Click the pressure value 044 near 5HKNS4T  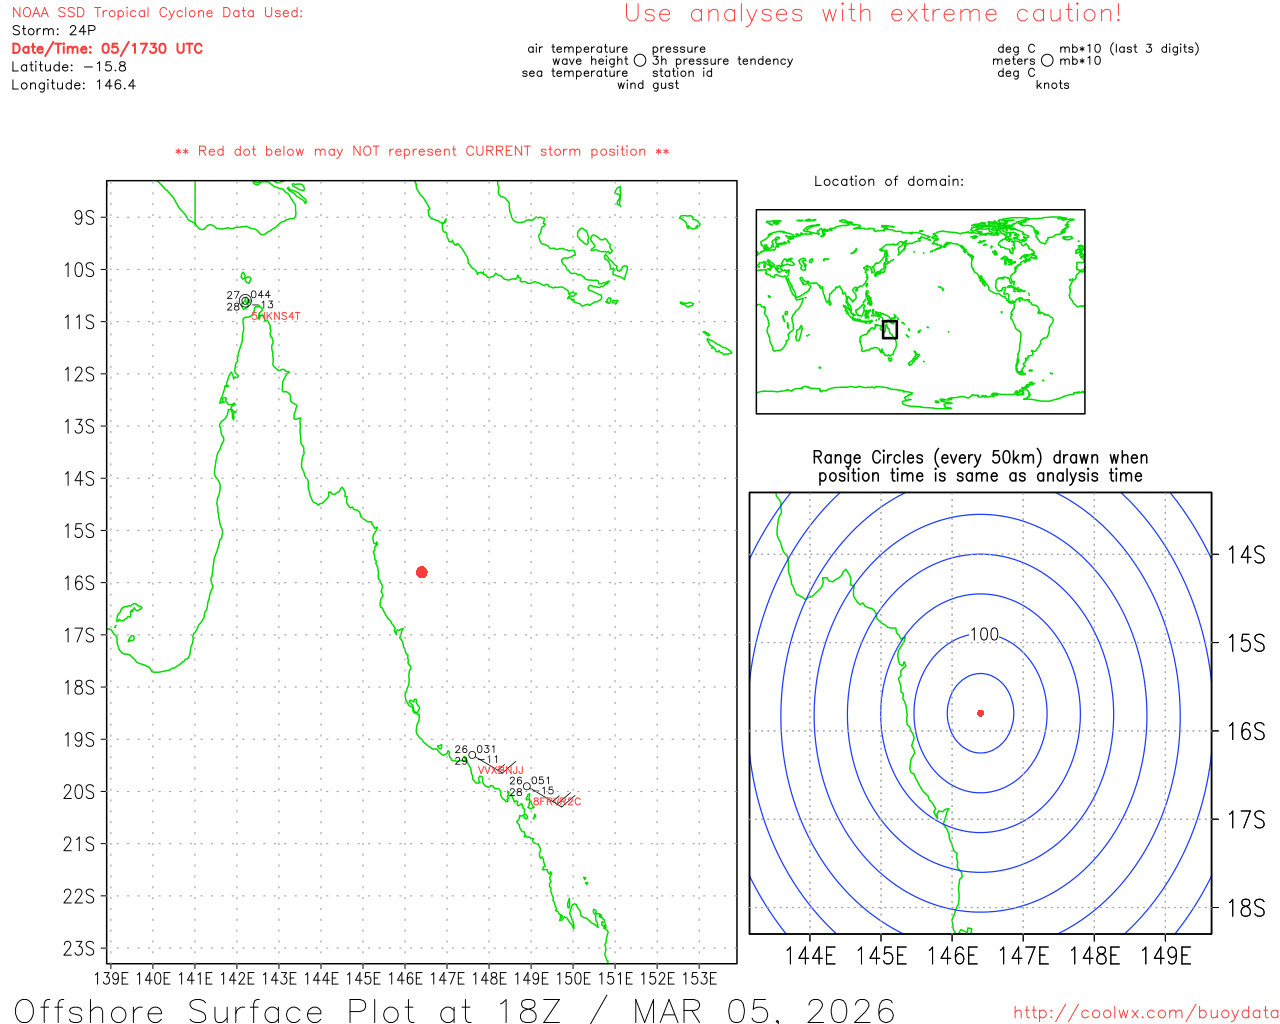pyautogui.click(x=261, y=295)
